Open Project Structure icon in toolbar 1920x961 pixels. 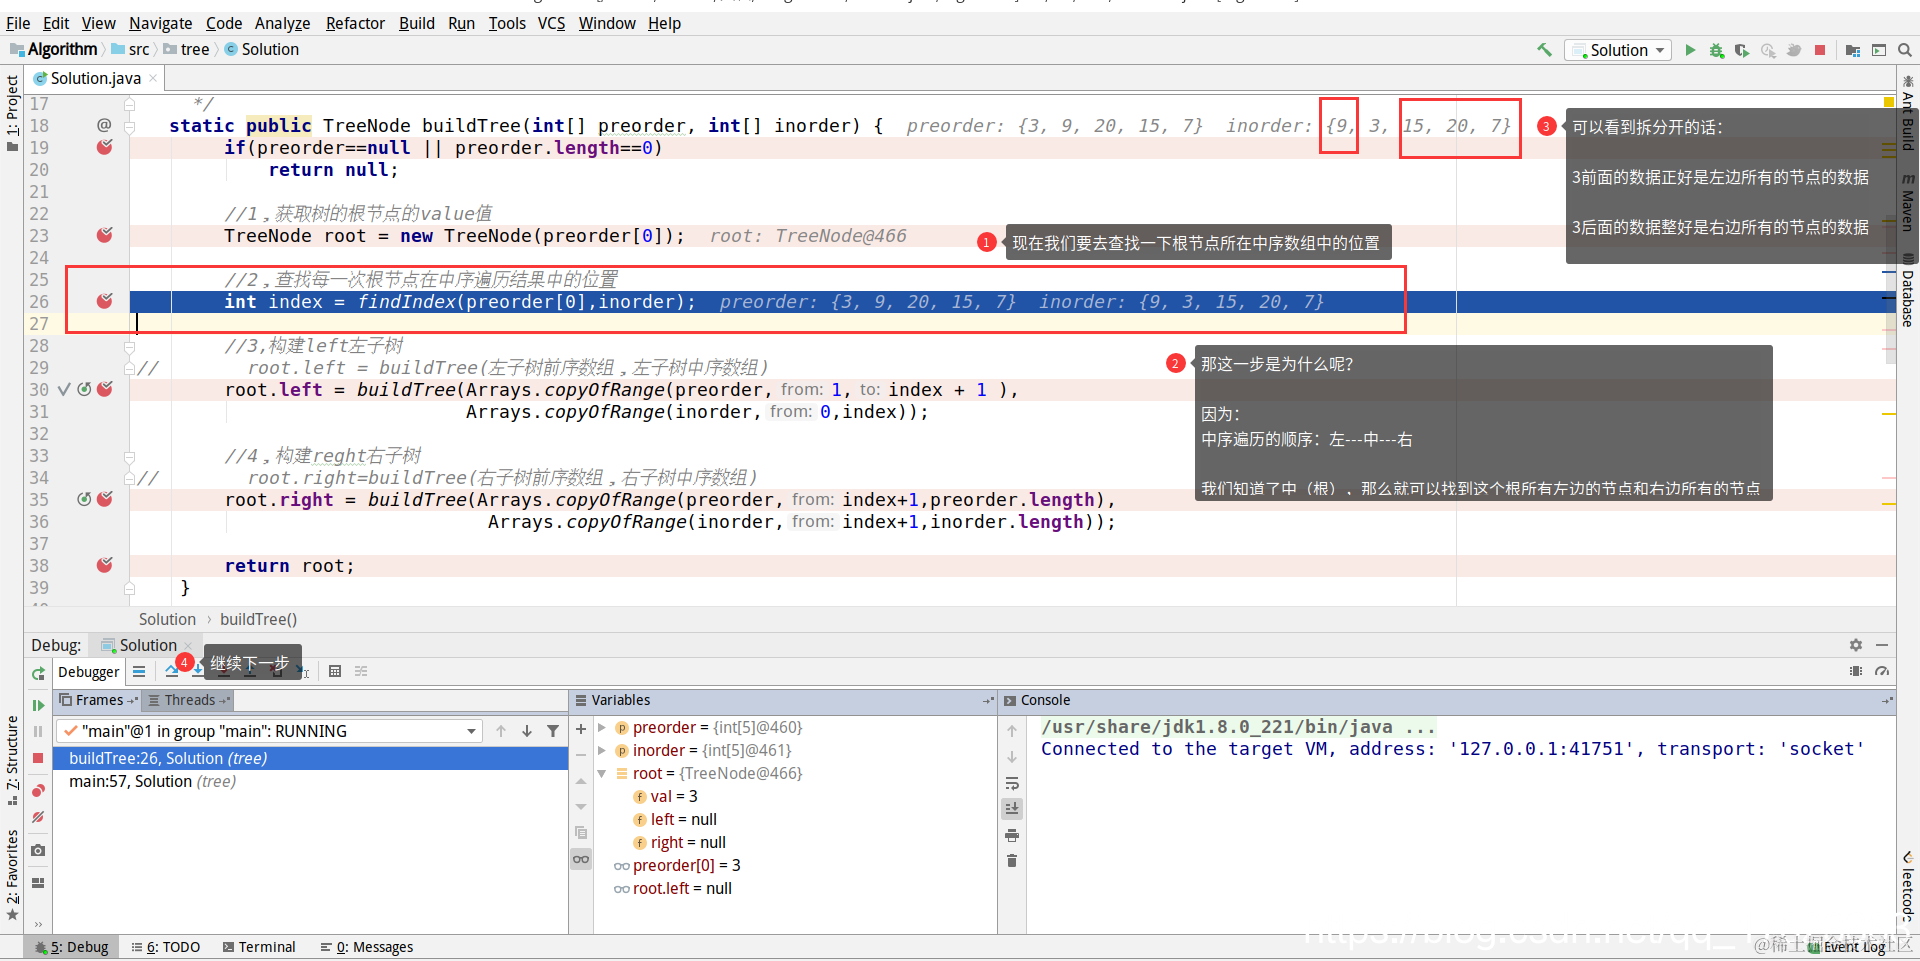1853,50
